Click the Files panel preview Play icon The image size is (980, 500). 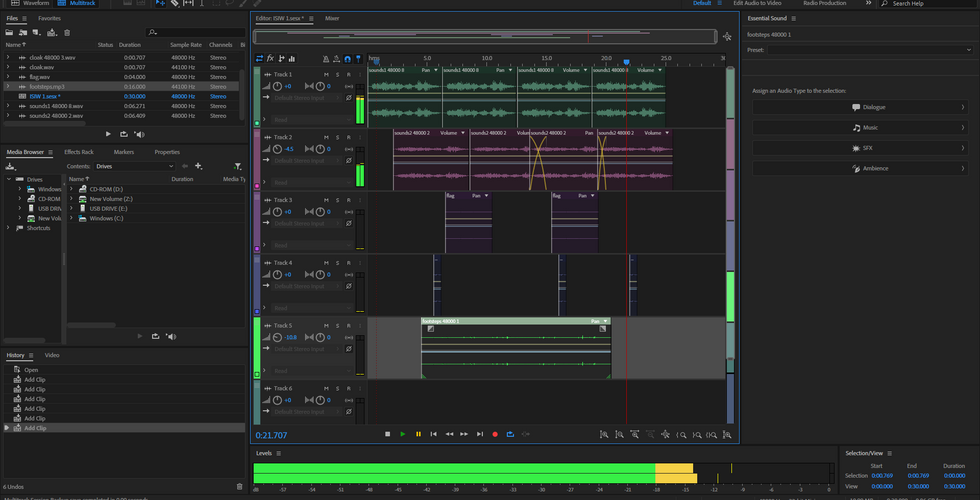(108, 134)
